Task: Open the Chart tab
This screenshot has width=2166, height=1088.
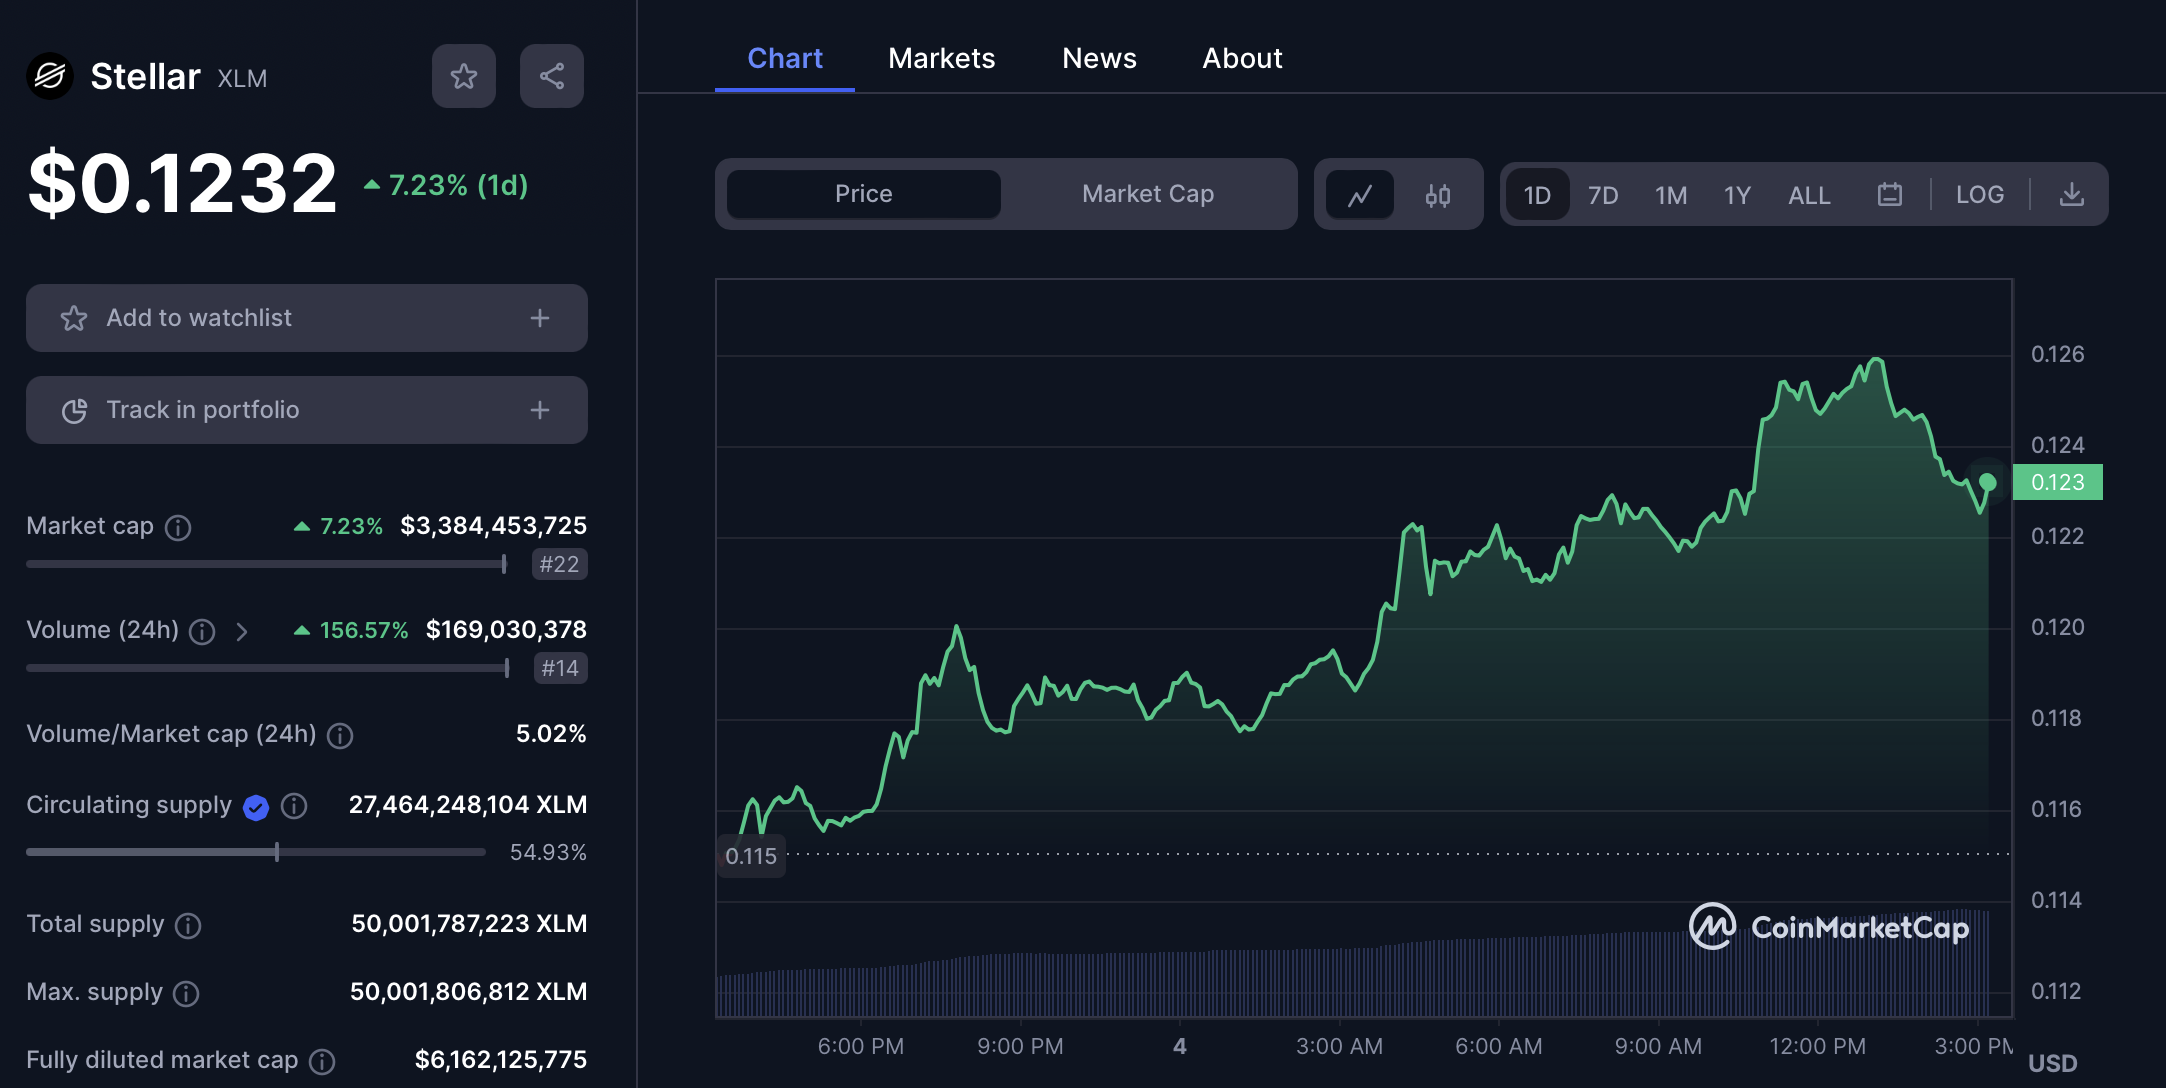Action: pyautogui.click(x=785, y=58)
